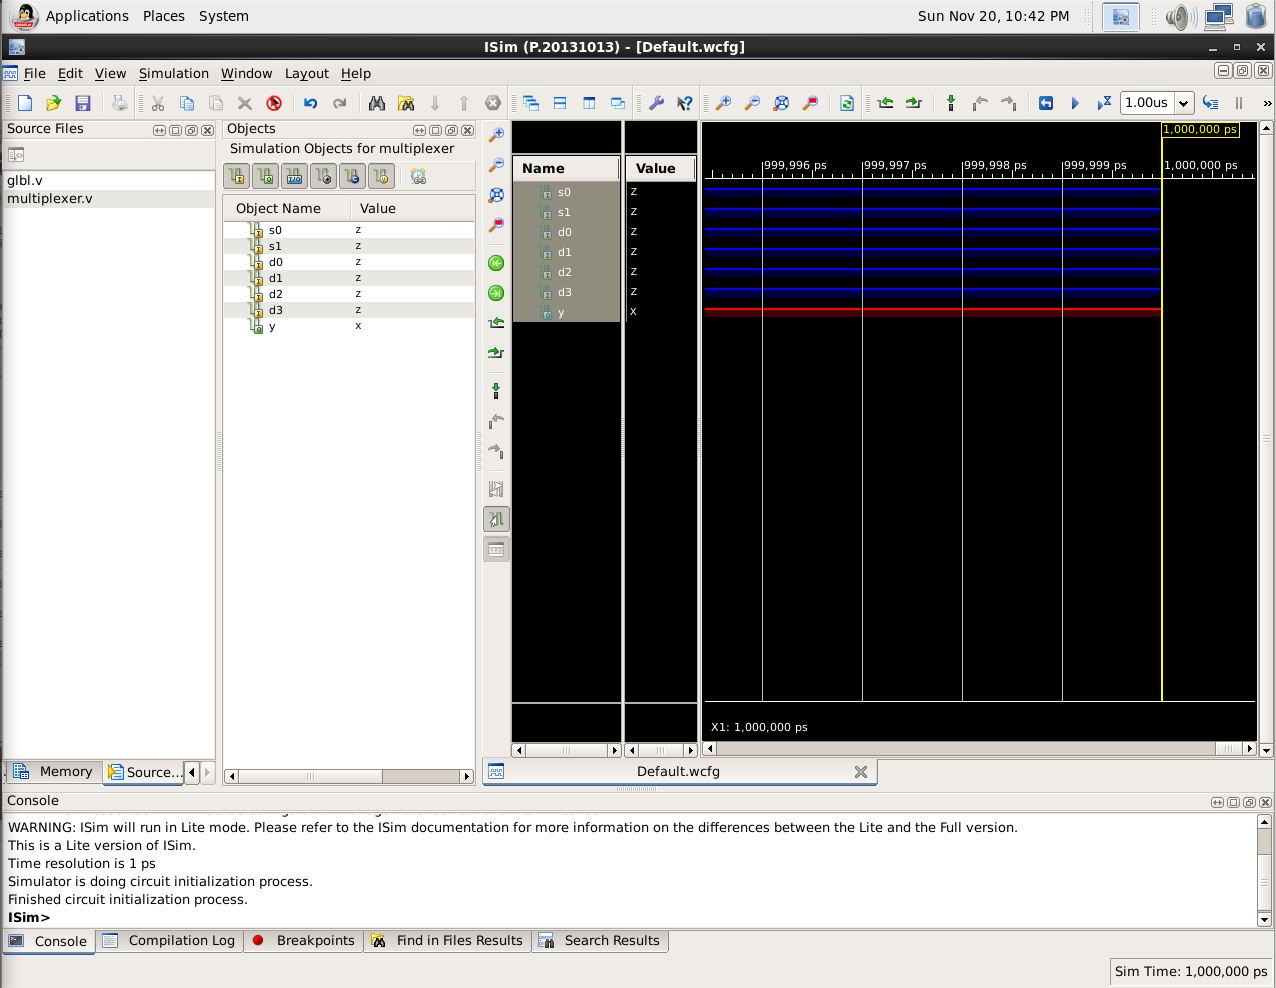The width and height of the screenshot is (1276, 988).
Task: Click the Create Wave Configuration alarm-clock icon
Action: pos(418,176)
